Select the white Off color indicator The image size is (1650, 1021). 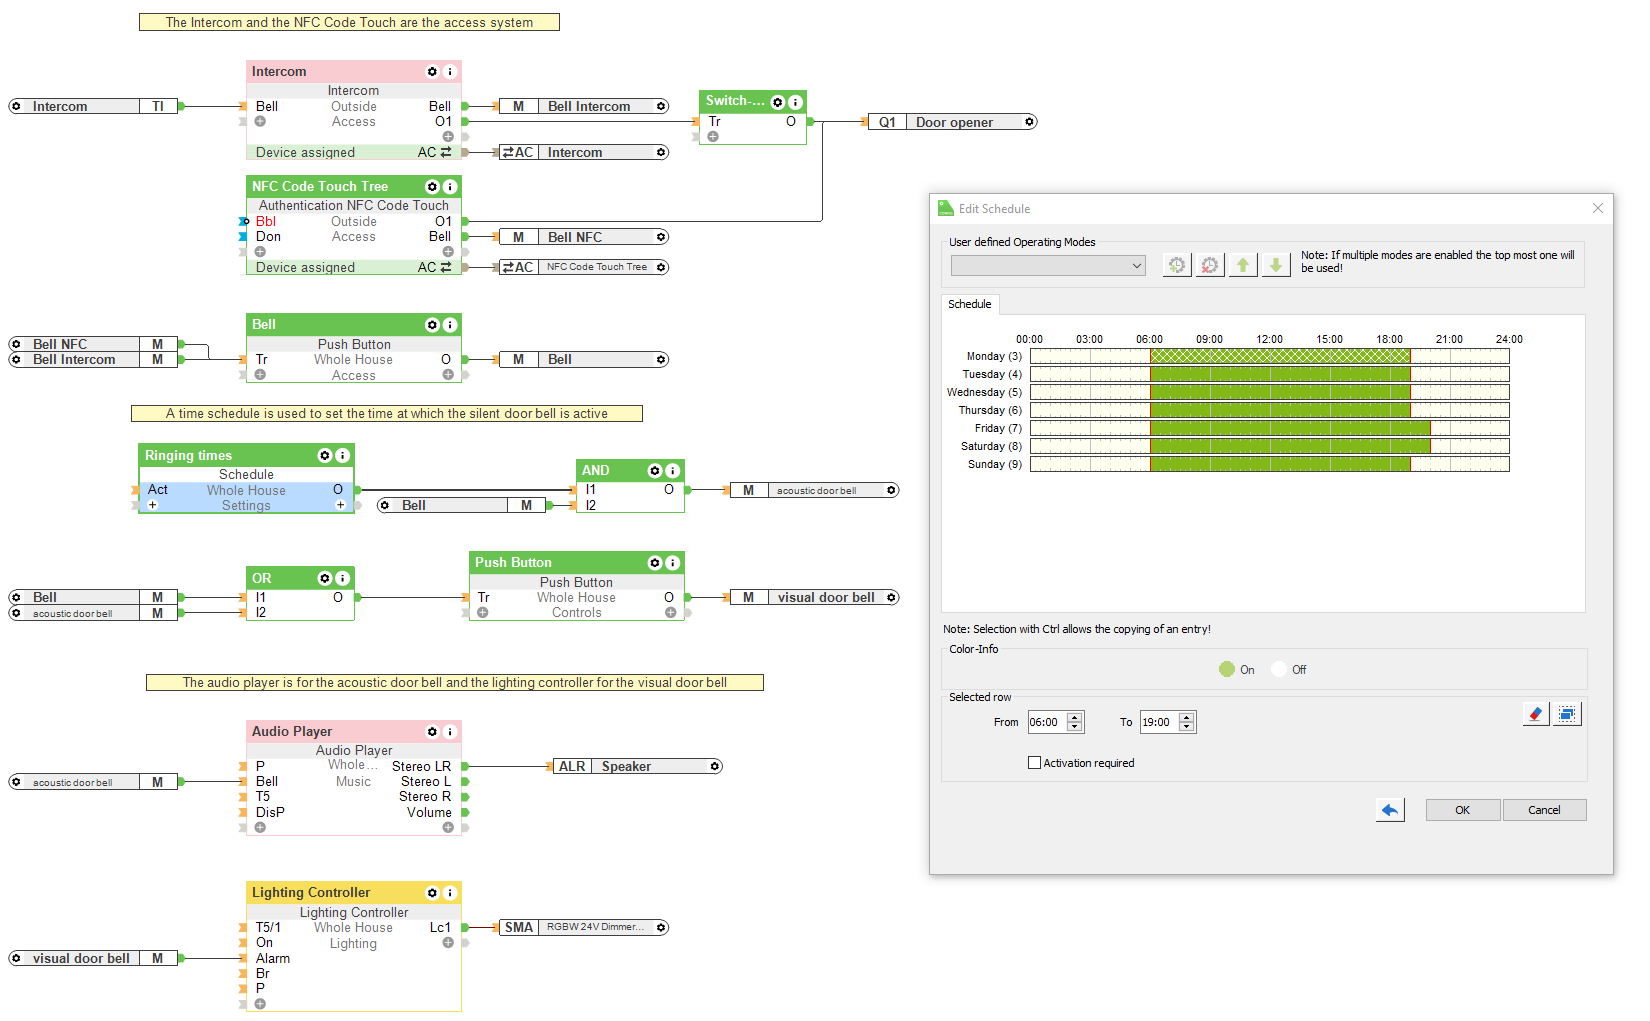[x=1279, y=670]
